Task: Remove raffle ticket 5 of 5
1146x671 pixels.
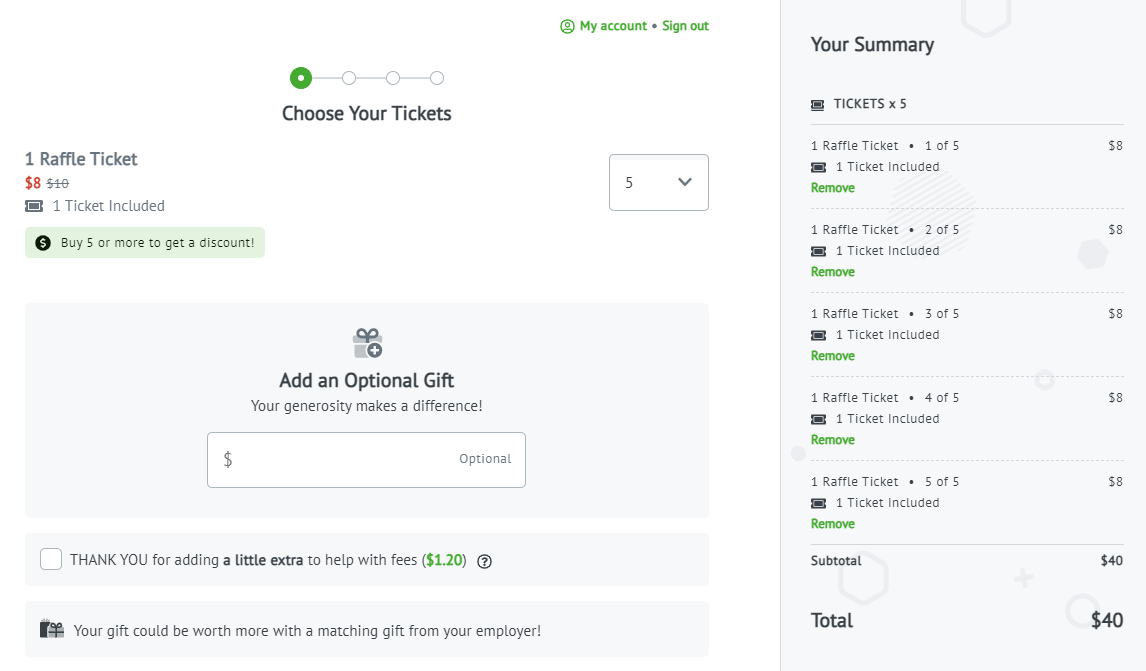Action: pos(832,524)
